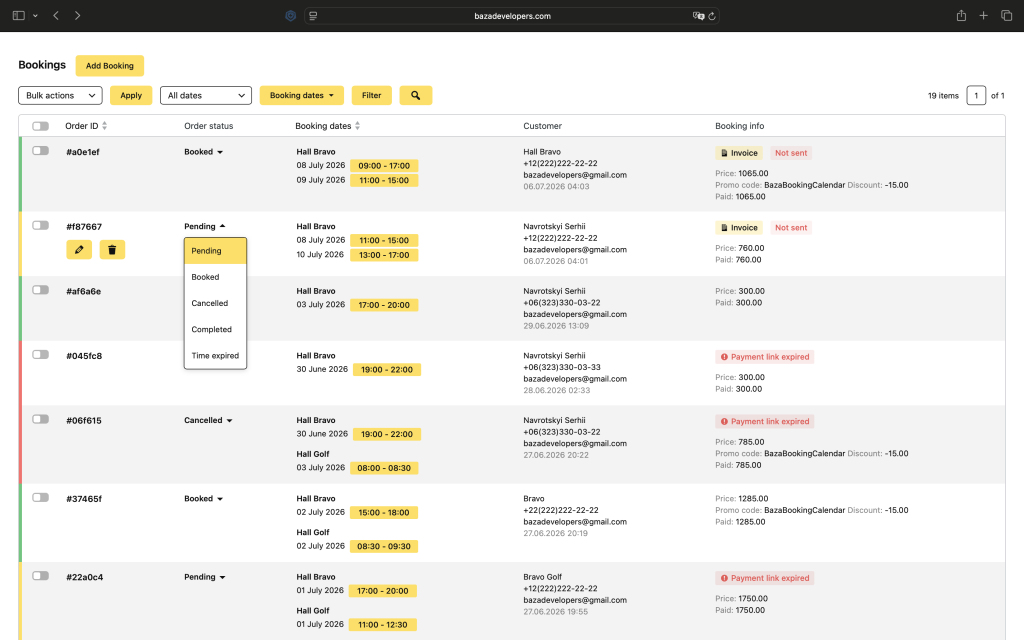Viewport: 1024px width, 640px height.
Task: Select Pending in status menu
Action: 215,251
